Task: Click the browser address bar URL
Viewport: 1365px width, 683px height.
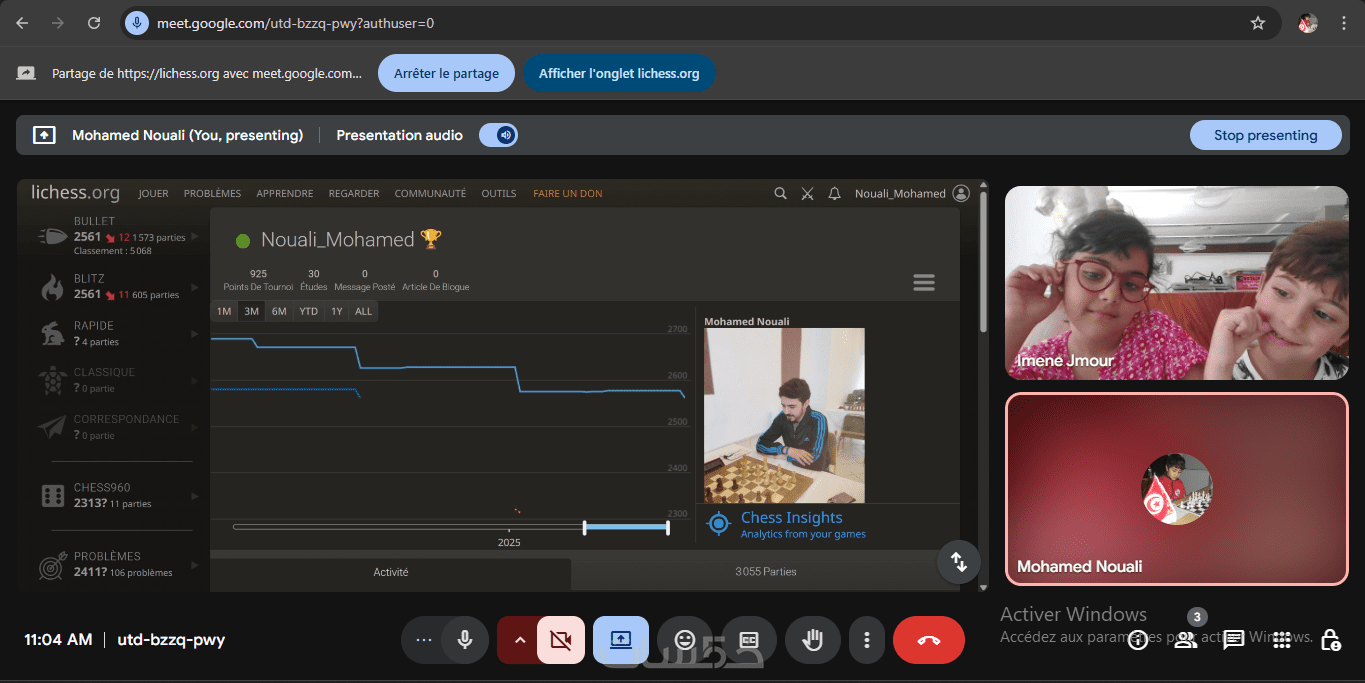Action: click(x=296, y=23)
